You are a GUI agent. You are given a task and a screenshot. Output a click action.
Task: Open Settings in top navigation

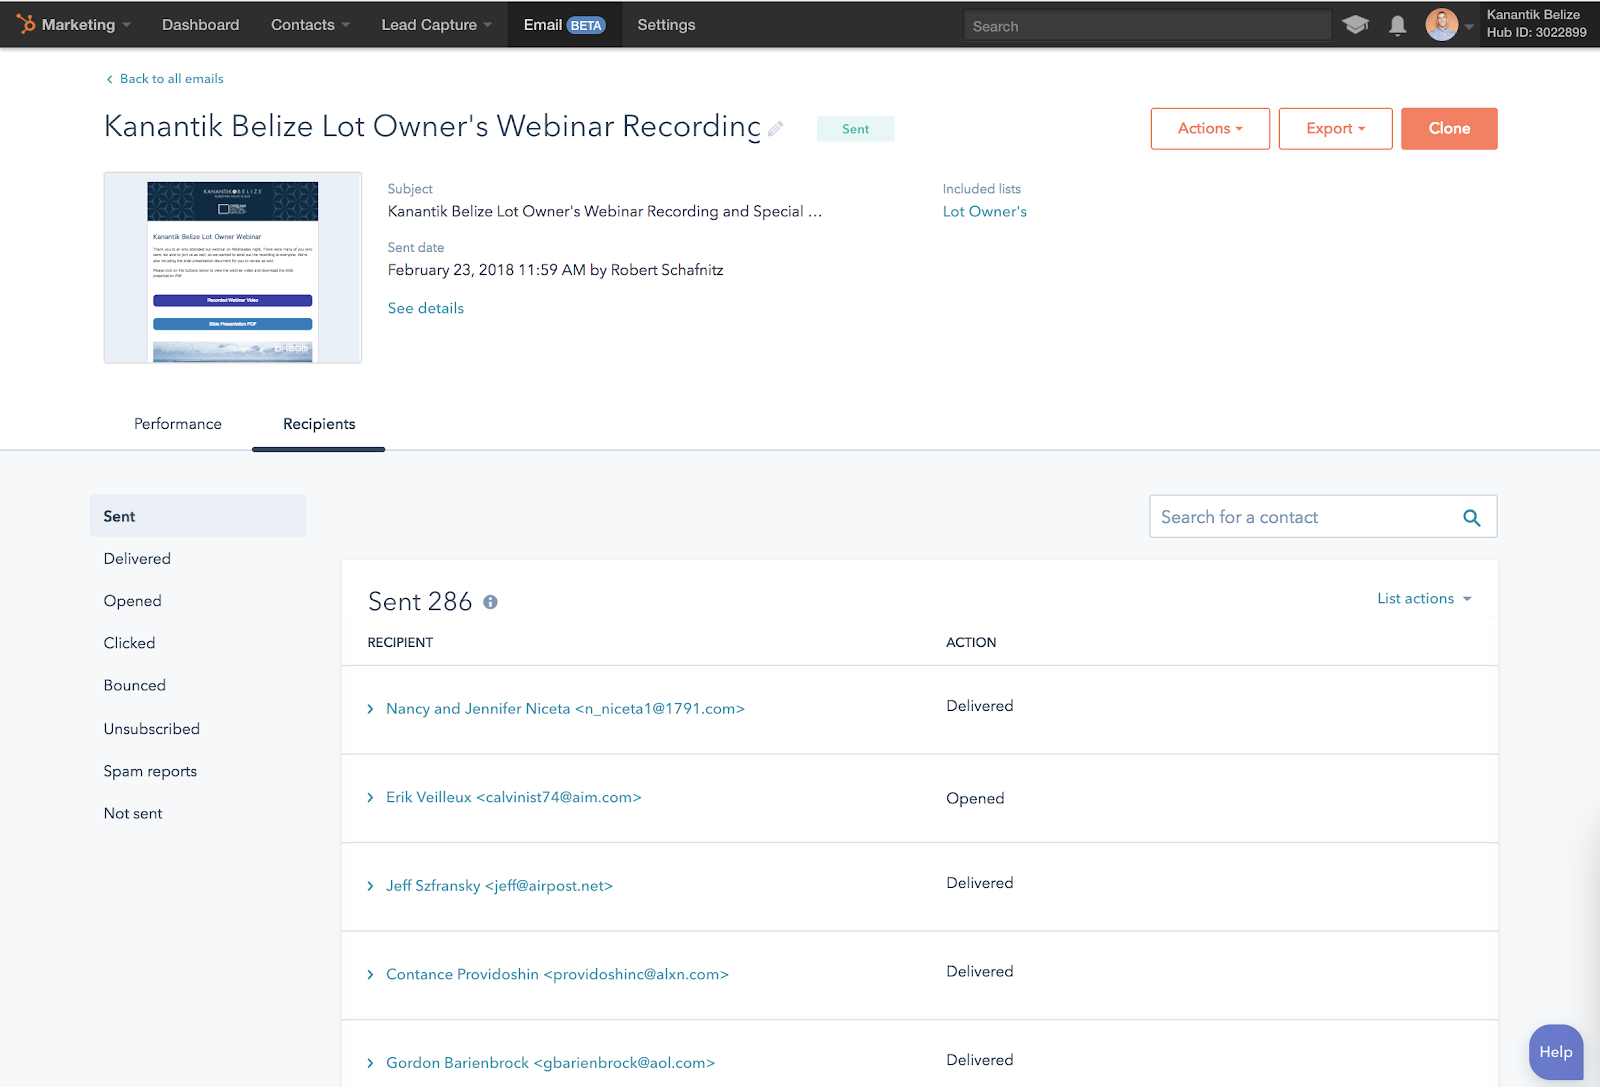666,25
